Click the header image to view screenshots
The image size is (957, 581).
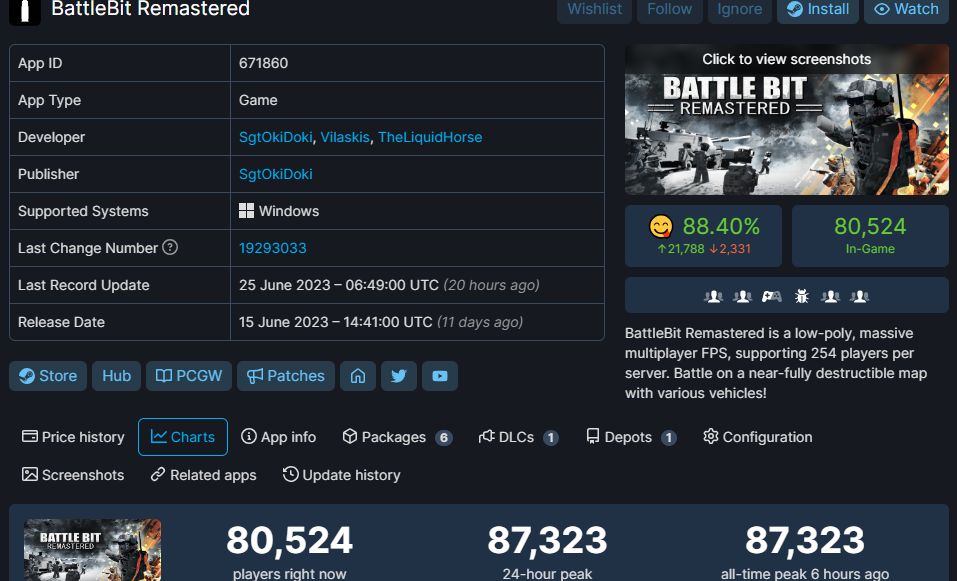pos(787,120)
